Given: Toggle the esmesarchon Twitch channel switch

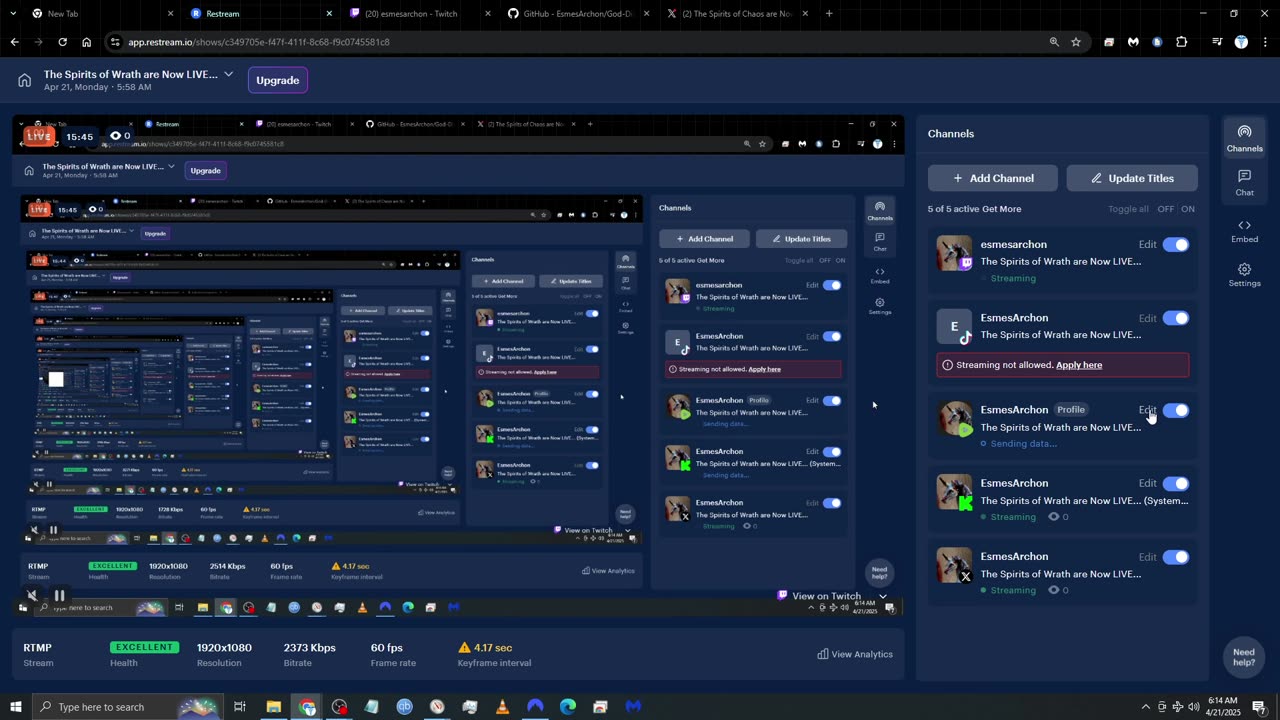Looking at the screenshot, I should (1176, 245).
